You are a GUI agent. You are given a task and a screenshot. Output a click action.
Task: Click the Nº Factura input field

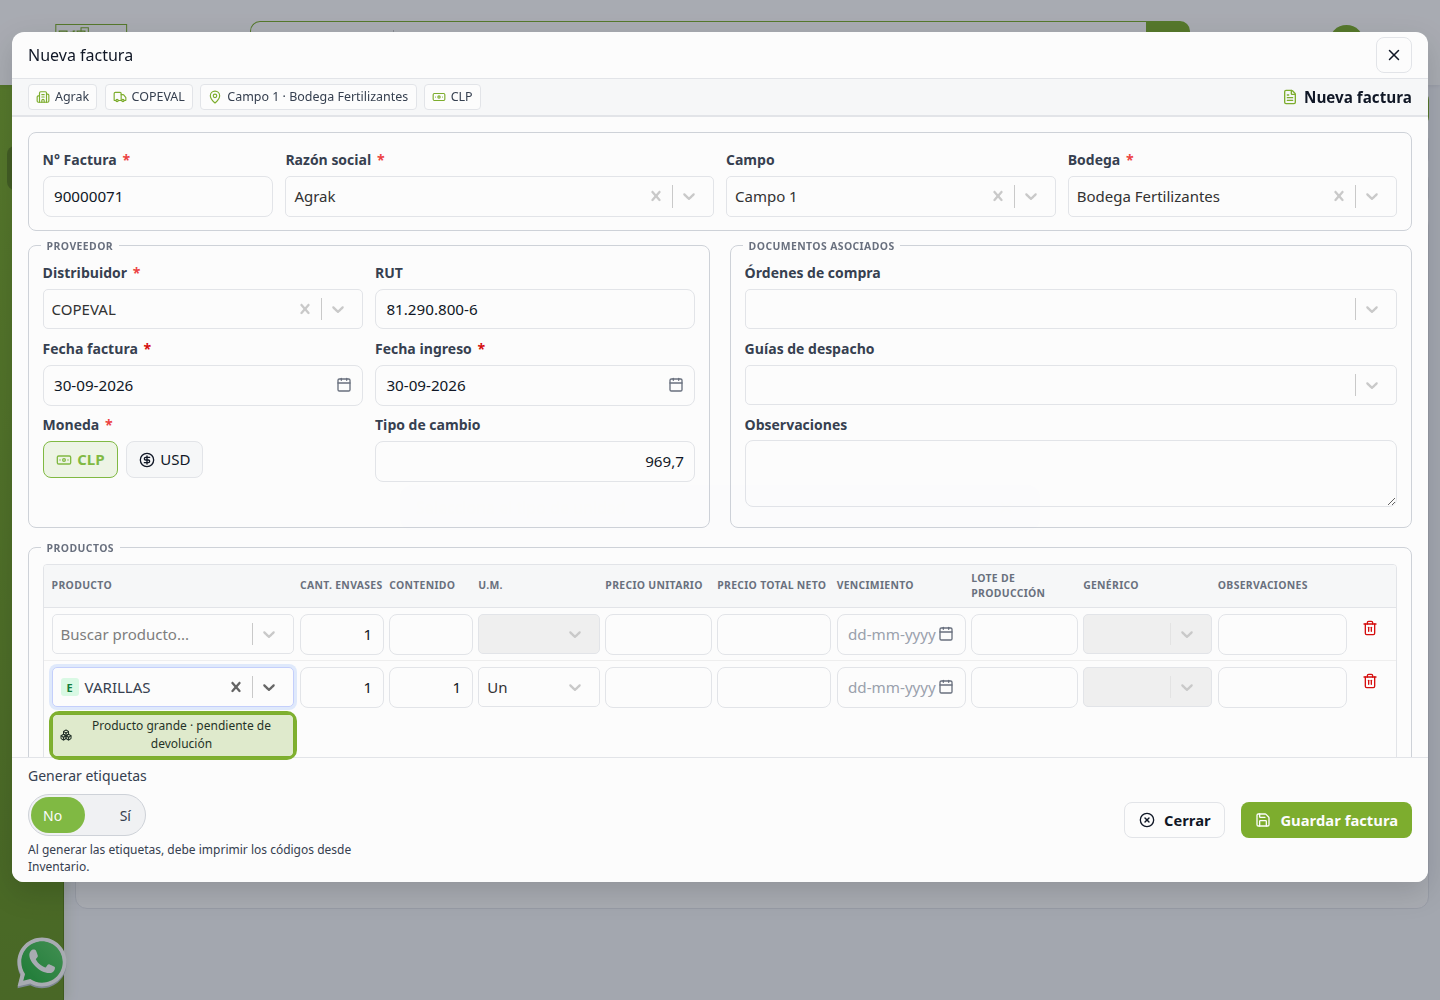tap(158, 196)
